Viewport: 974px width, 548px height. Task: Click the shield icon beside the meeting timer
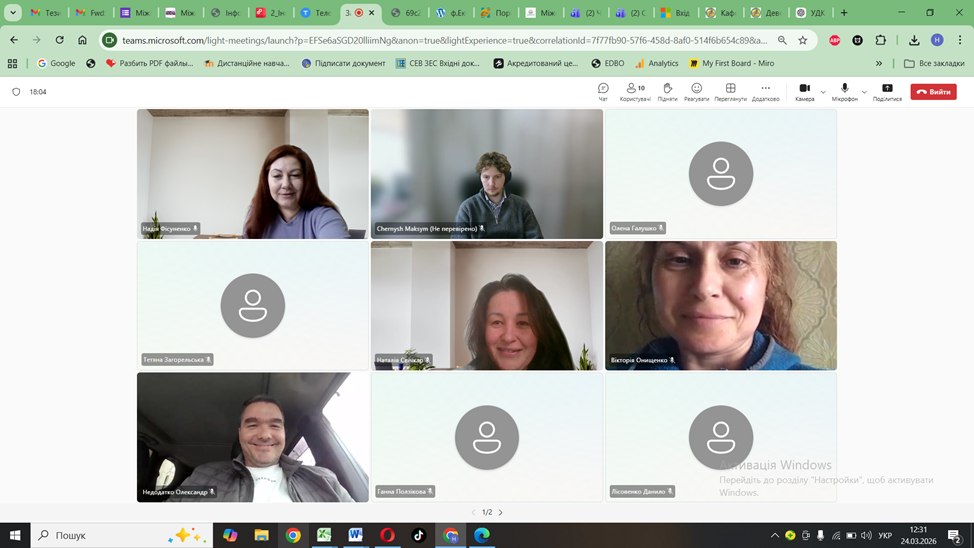click(x=16, y=92)
